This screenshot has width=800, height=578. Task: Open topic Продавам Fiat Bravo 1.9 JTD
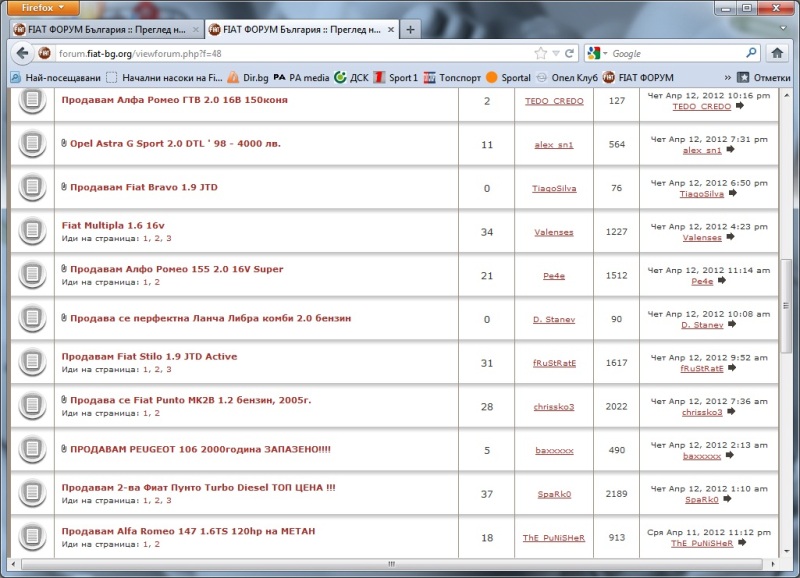click(143, 187)
